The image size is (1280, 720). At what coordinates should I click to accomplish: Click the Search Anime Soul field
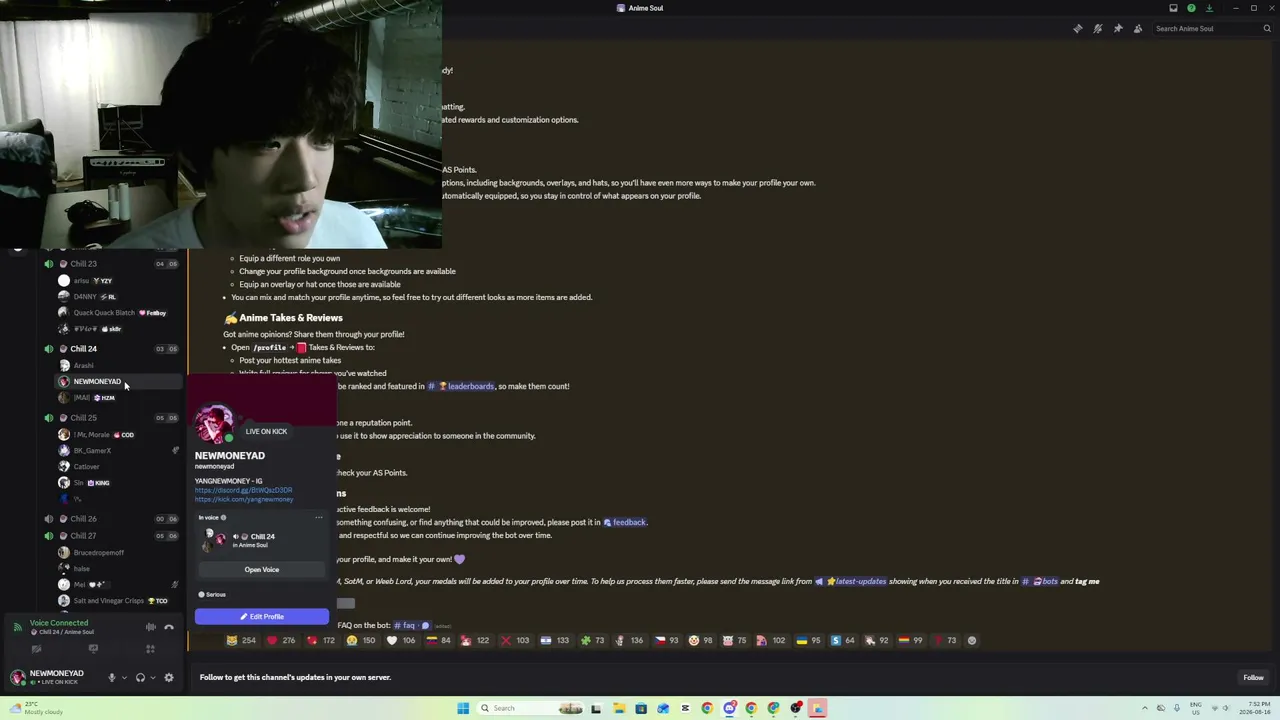[x=1211, y=28]
